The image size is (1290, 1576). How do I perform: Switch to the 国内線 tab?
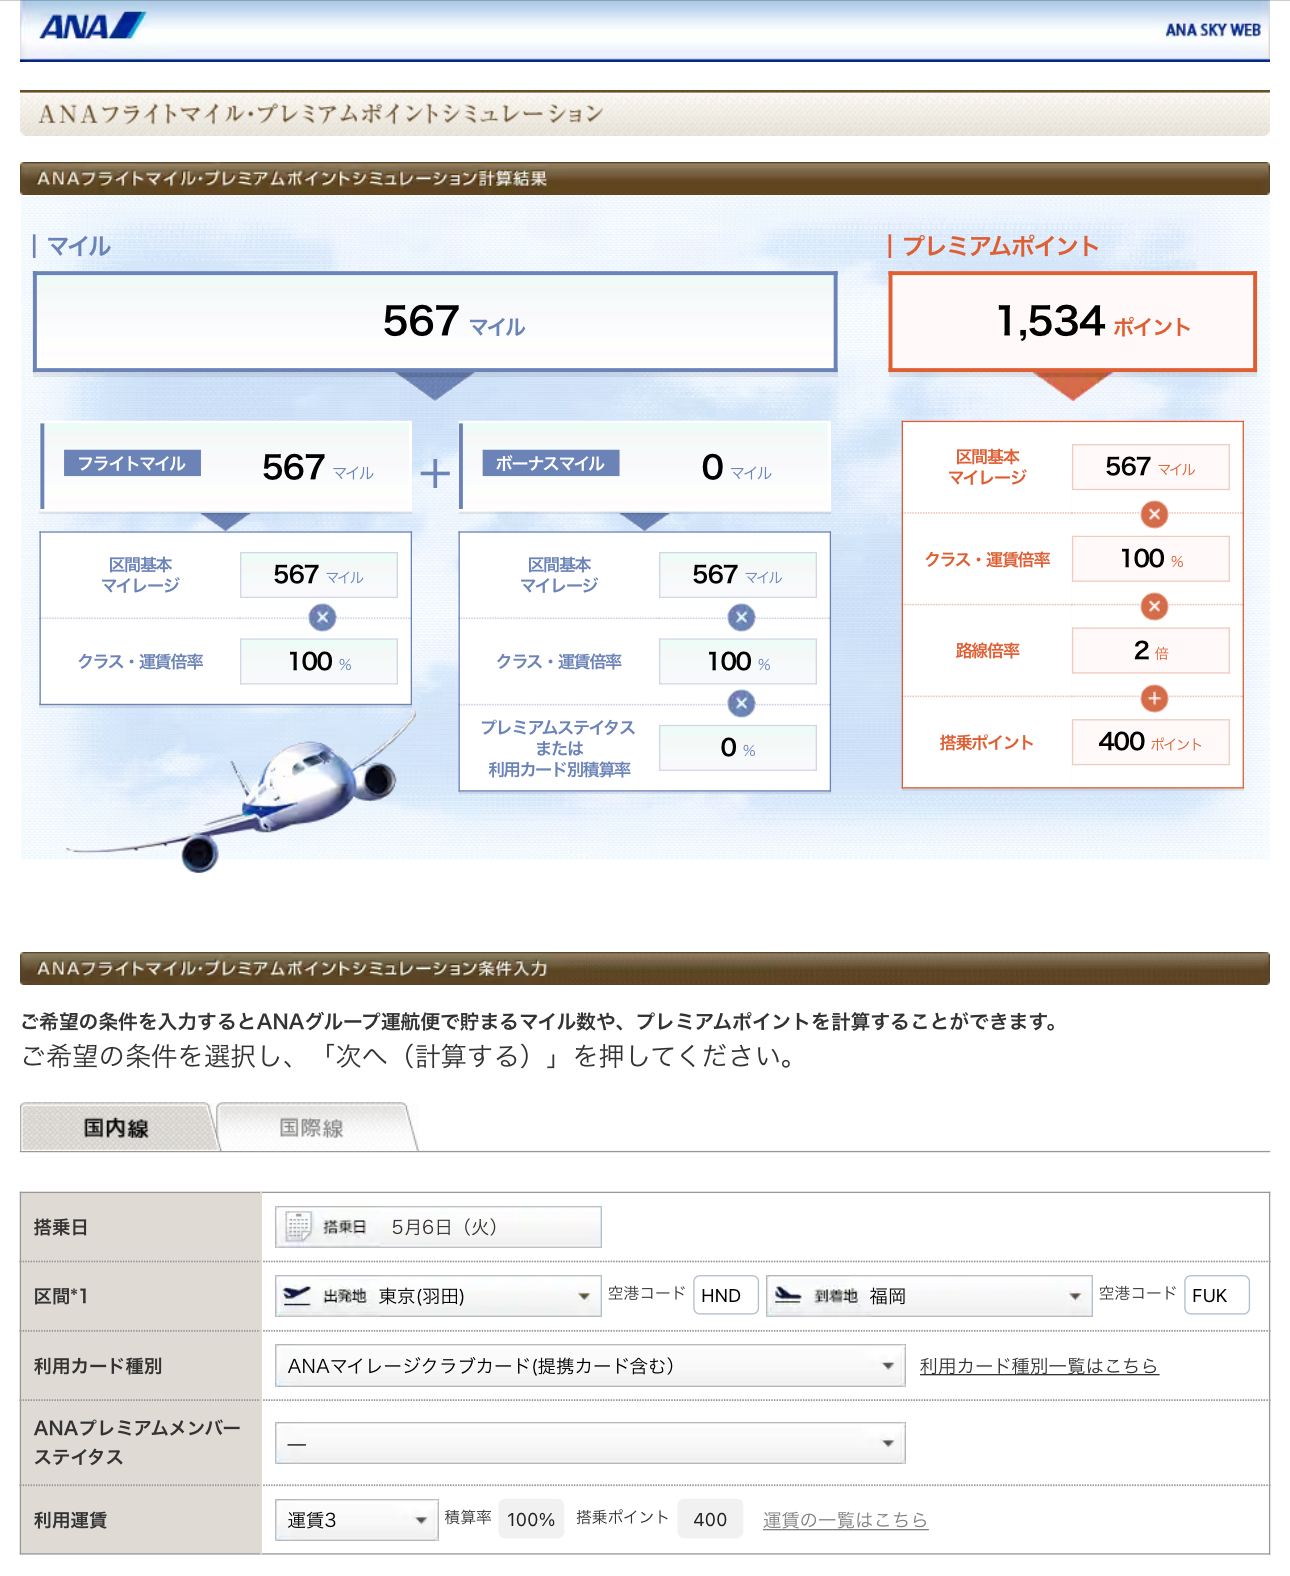pos(116,1128)
